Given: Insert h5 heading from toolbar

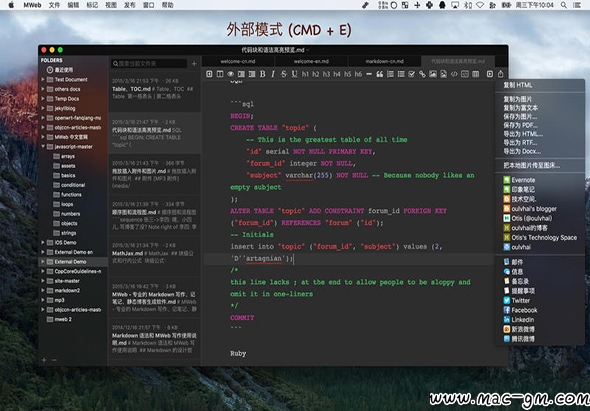Looking at the screenshot, I should pyautogui.click(x=347, y=74).
